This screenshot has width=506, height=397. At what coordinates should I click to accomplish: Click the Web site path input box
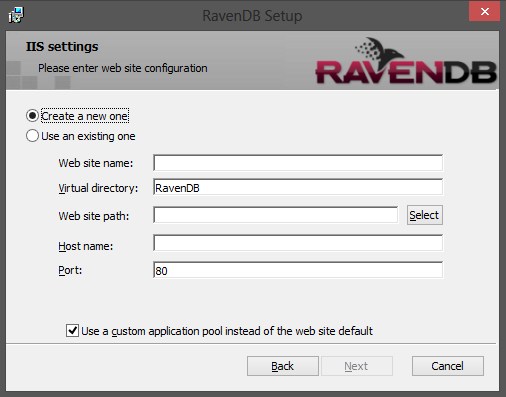coord(276,215)
